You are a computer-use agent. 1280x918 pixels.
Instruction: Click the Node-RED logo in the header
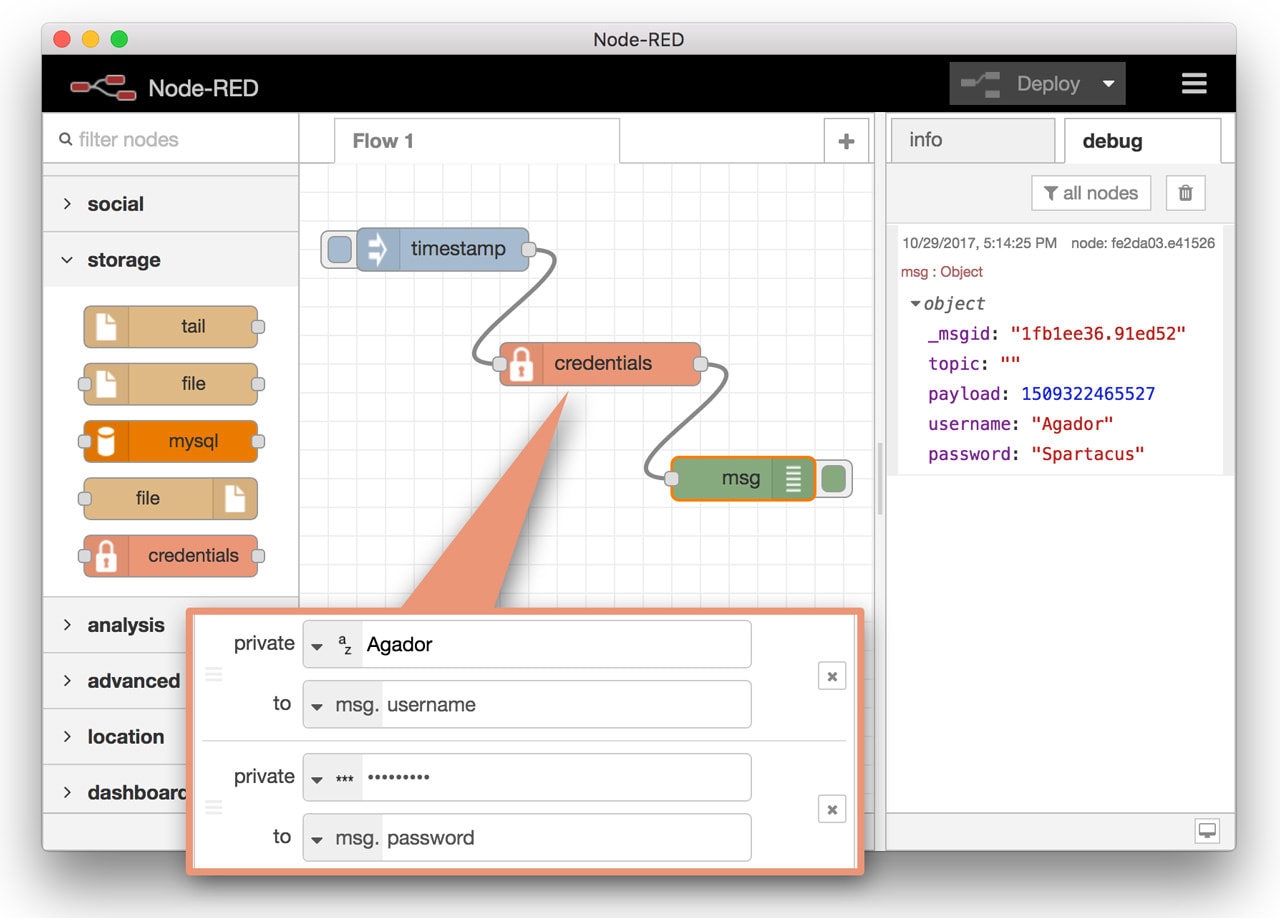103,86
